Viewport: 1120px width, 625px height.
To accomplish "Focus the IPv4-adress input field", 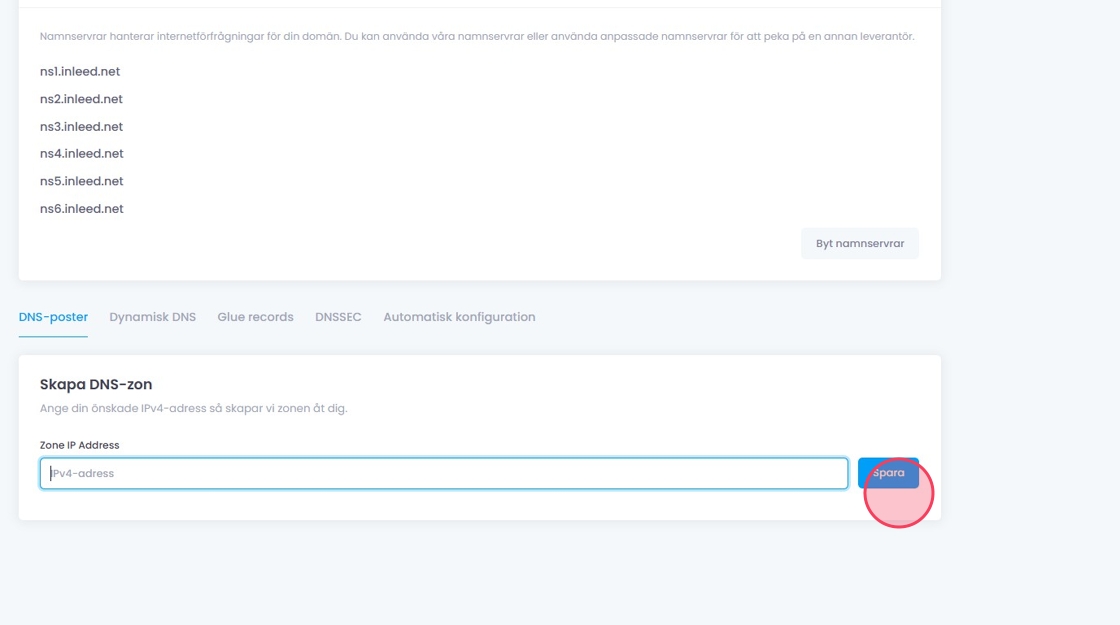I will click(443, 473).
